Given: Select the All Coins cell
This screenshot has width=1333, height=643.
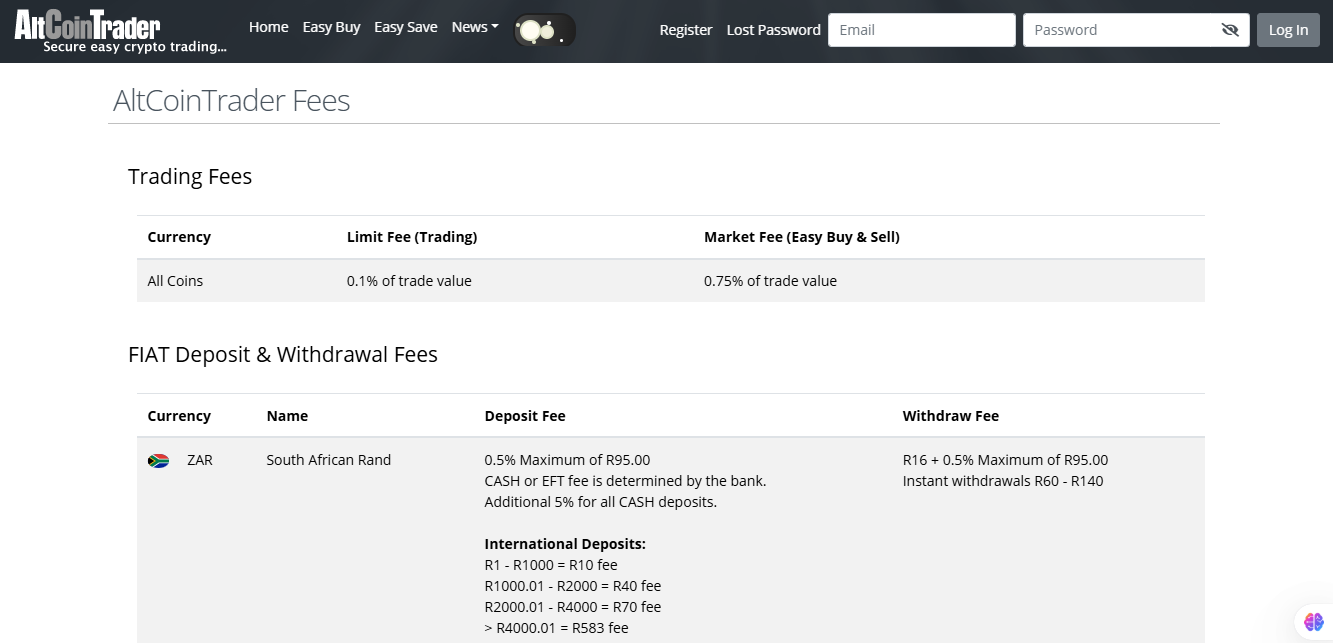Looking at the screenshot, I should click(x=175, y=281).
